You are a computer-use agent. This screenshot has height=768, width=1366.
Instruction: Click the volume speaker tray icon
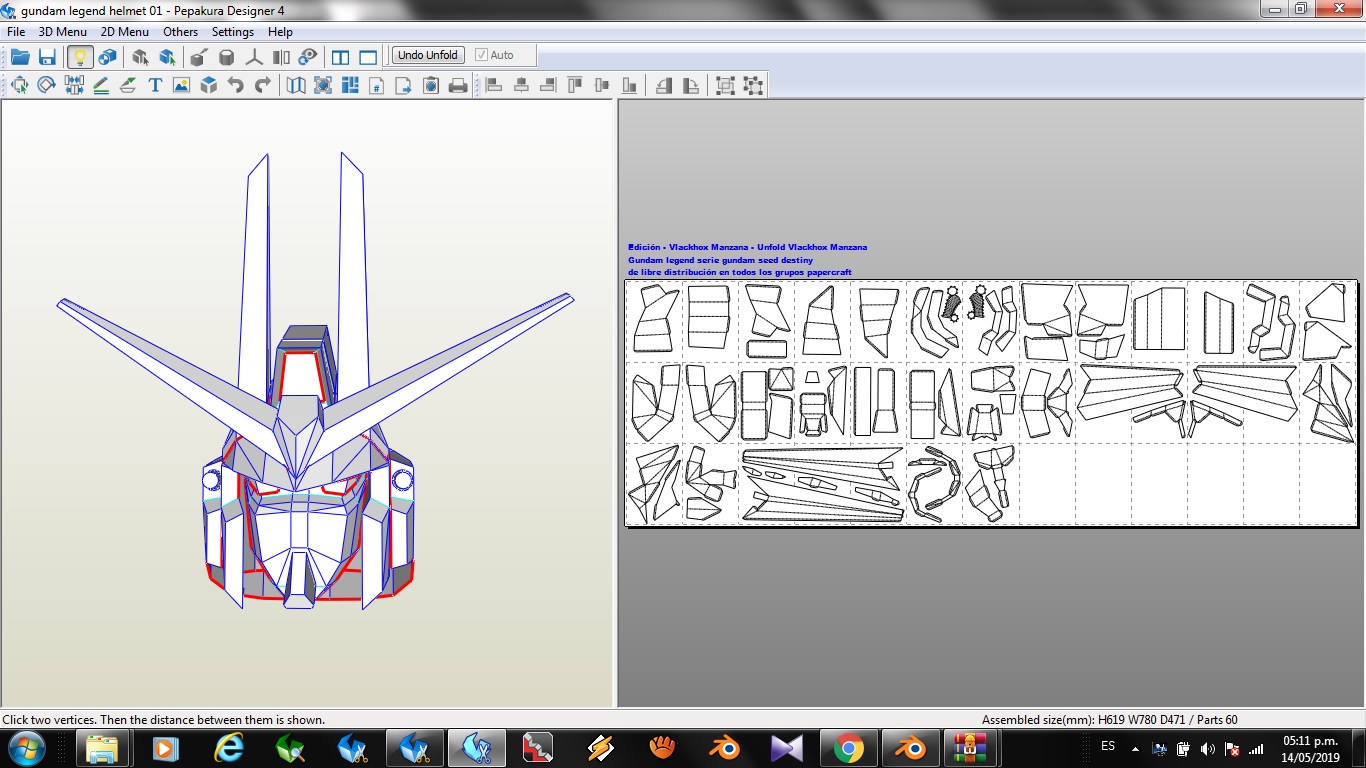1208,748
